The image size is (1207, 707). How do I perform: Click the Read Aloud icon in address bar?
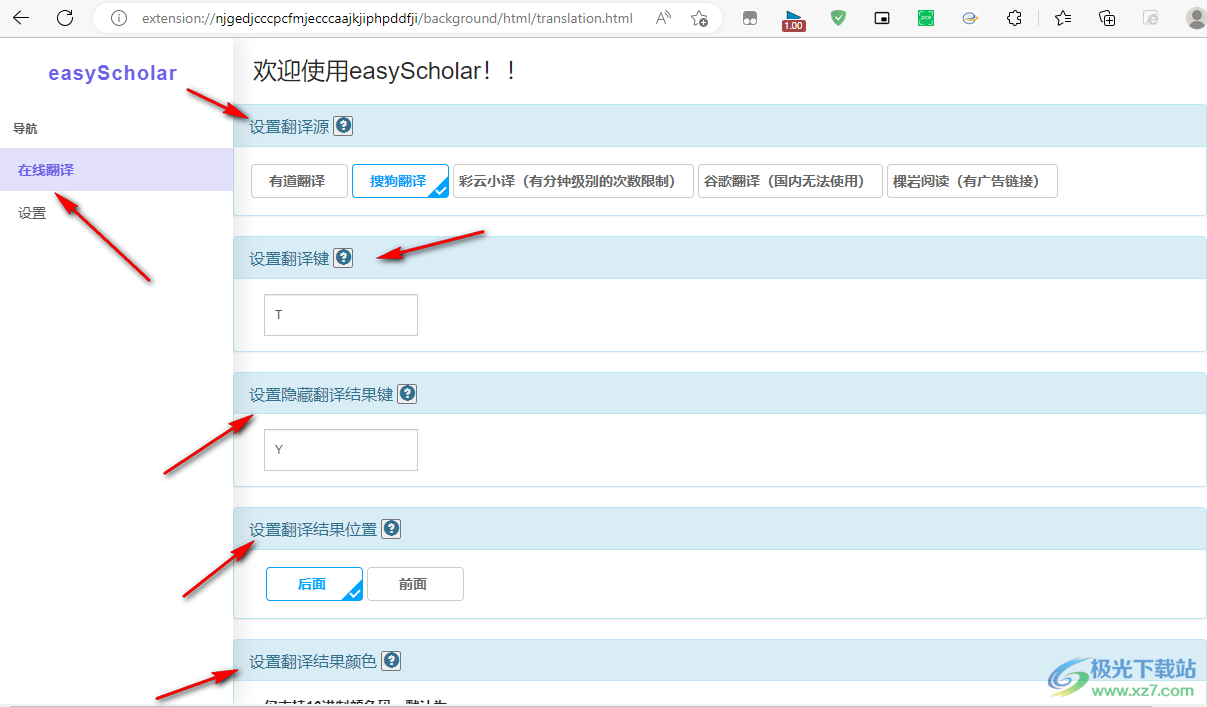coord(664,18)
